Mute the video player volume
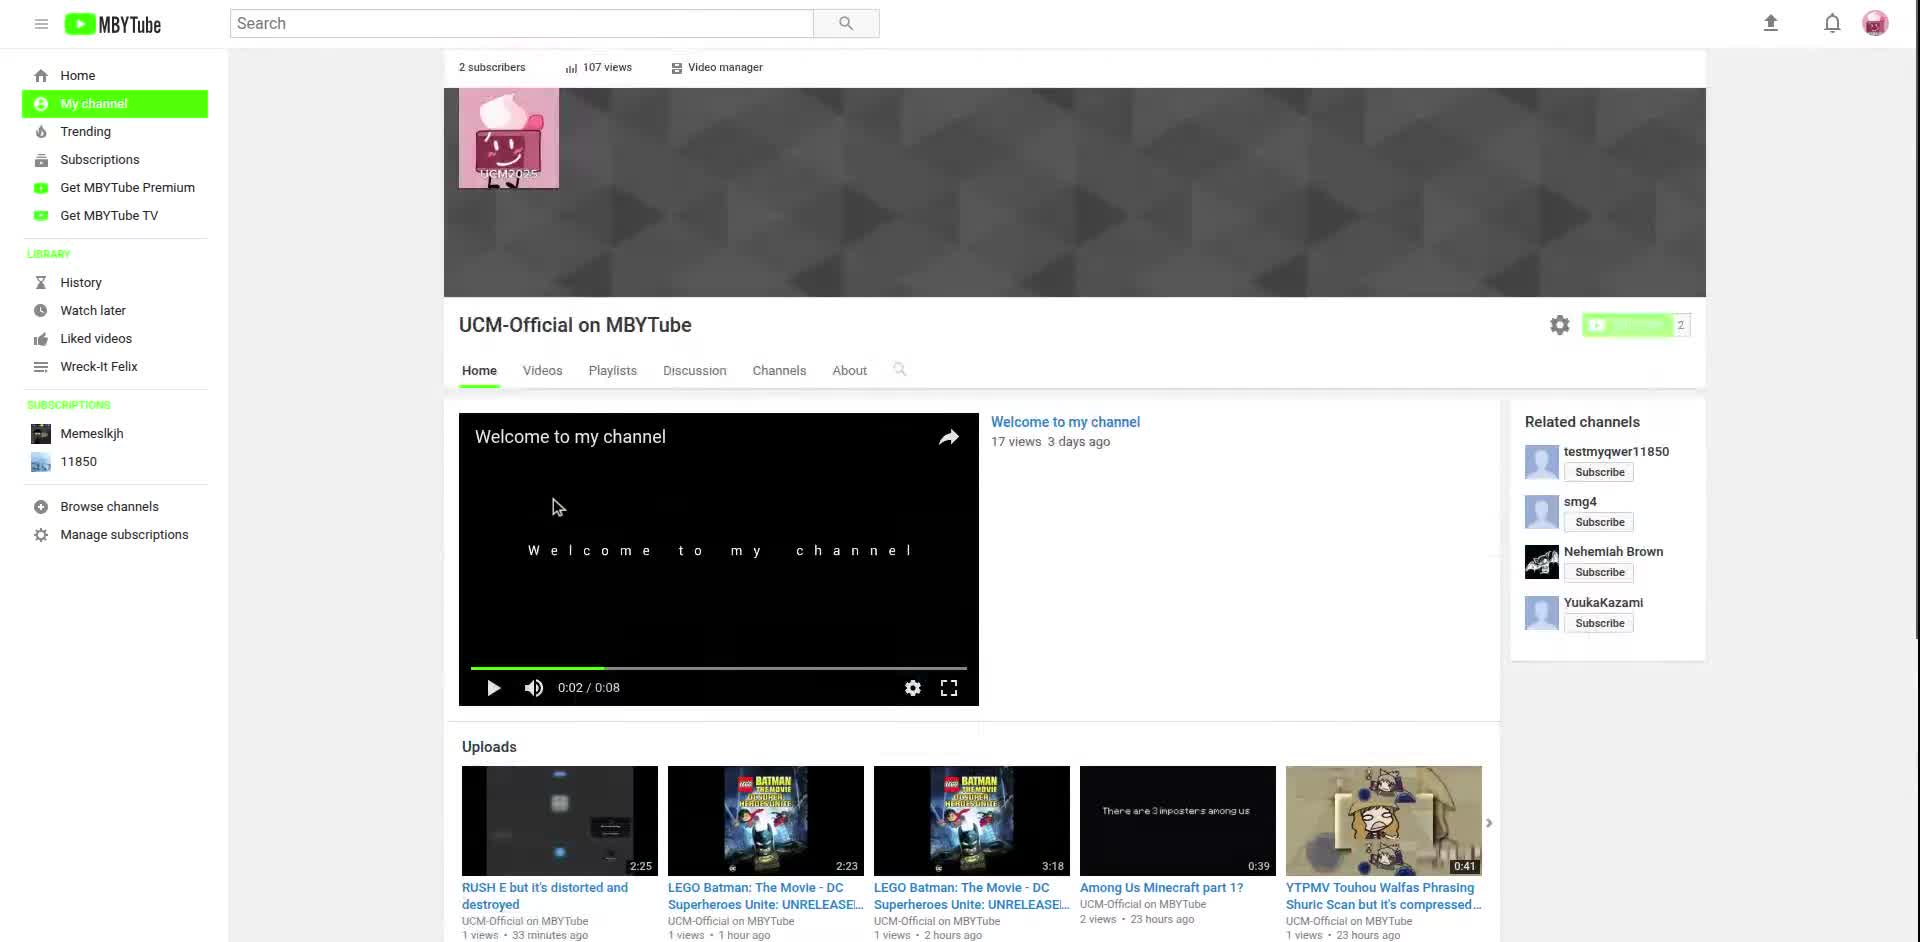 click(x=534, y=688)
